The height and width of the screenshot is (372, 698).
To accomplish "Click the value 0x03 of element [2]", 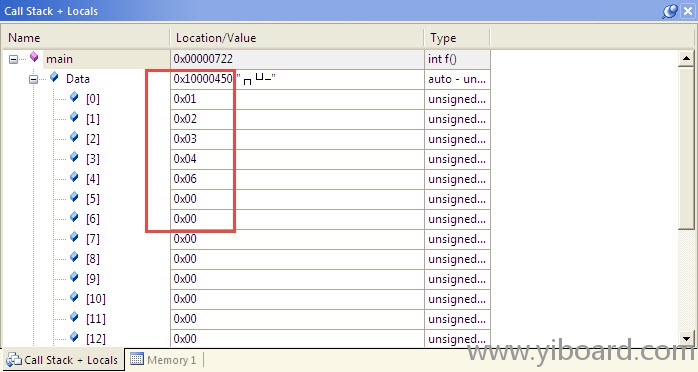I will (x=185, y=139).
